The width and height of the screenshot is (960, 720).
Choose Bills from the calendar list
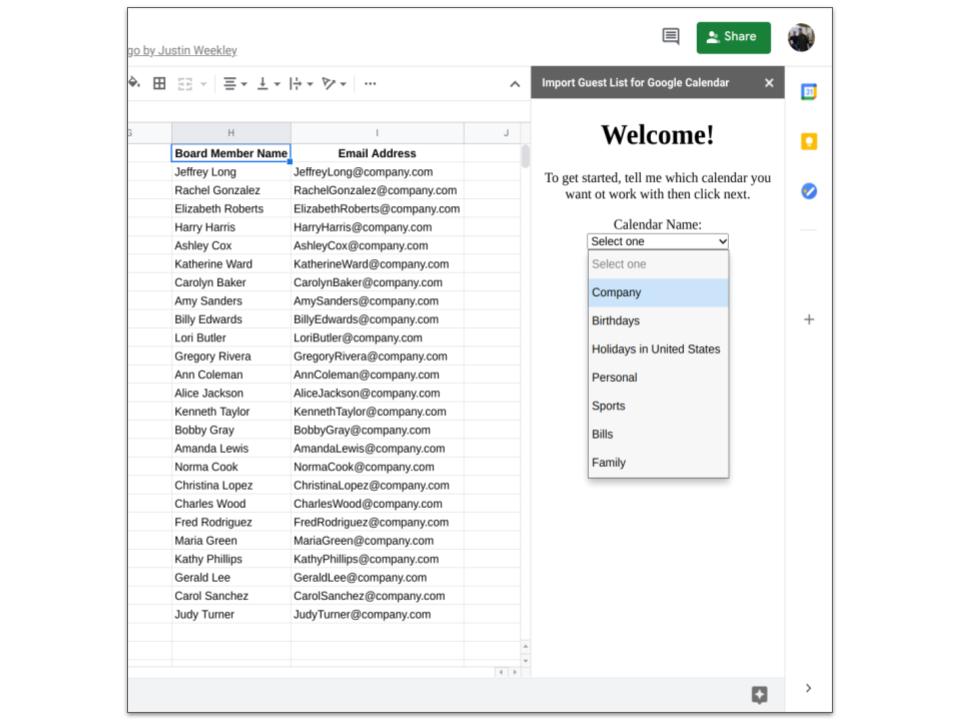(x=658, y=434)
